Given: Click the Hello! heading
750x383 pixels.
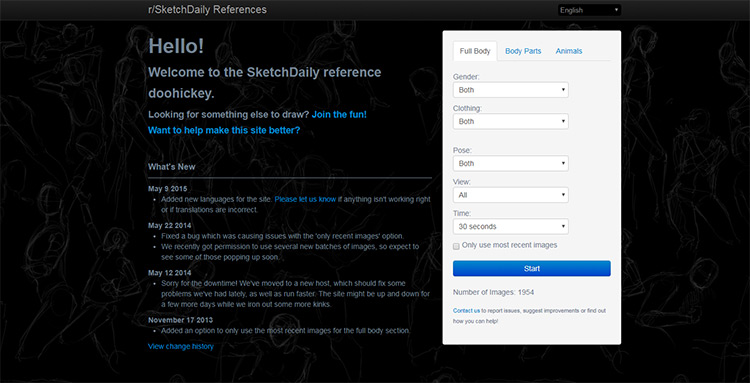Looking at the screenshot, I should pyautogui.click(x=176, y=46).
